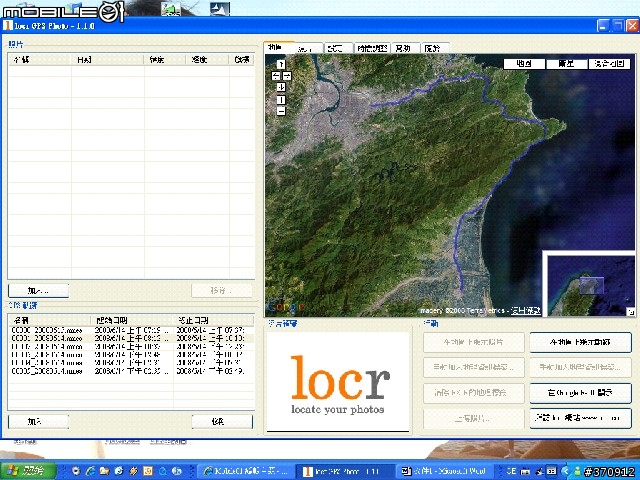The image size is (640, 480).
Task: Open the tab directly left of the 關於 tab
Action: [405, 48]
